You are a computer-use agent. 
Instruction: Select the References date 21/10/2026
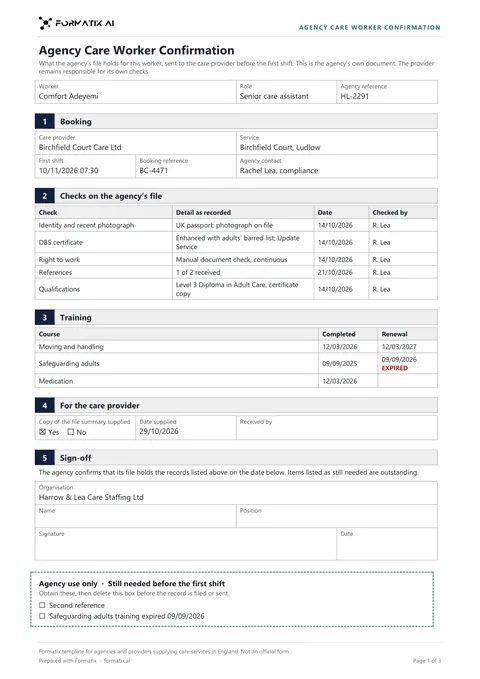coord(335,272)
